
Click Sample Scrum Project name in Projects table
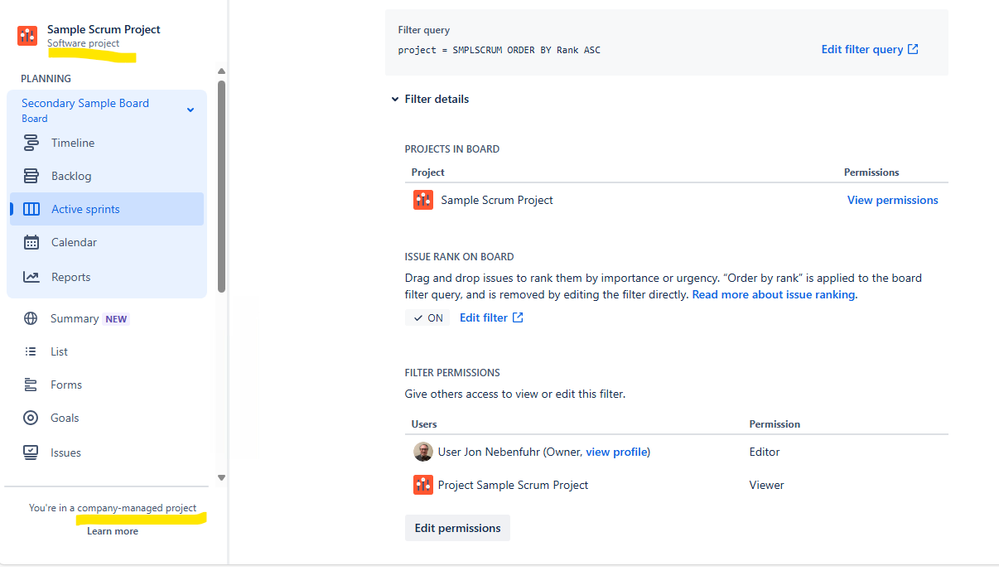tap(497, 200)
